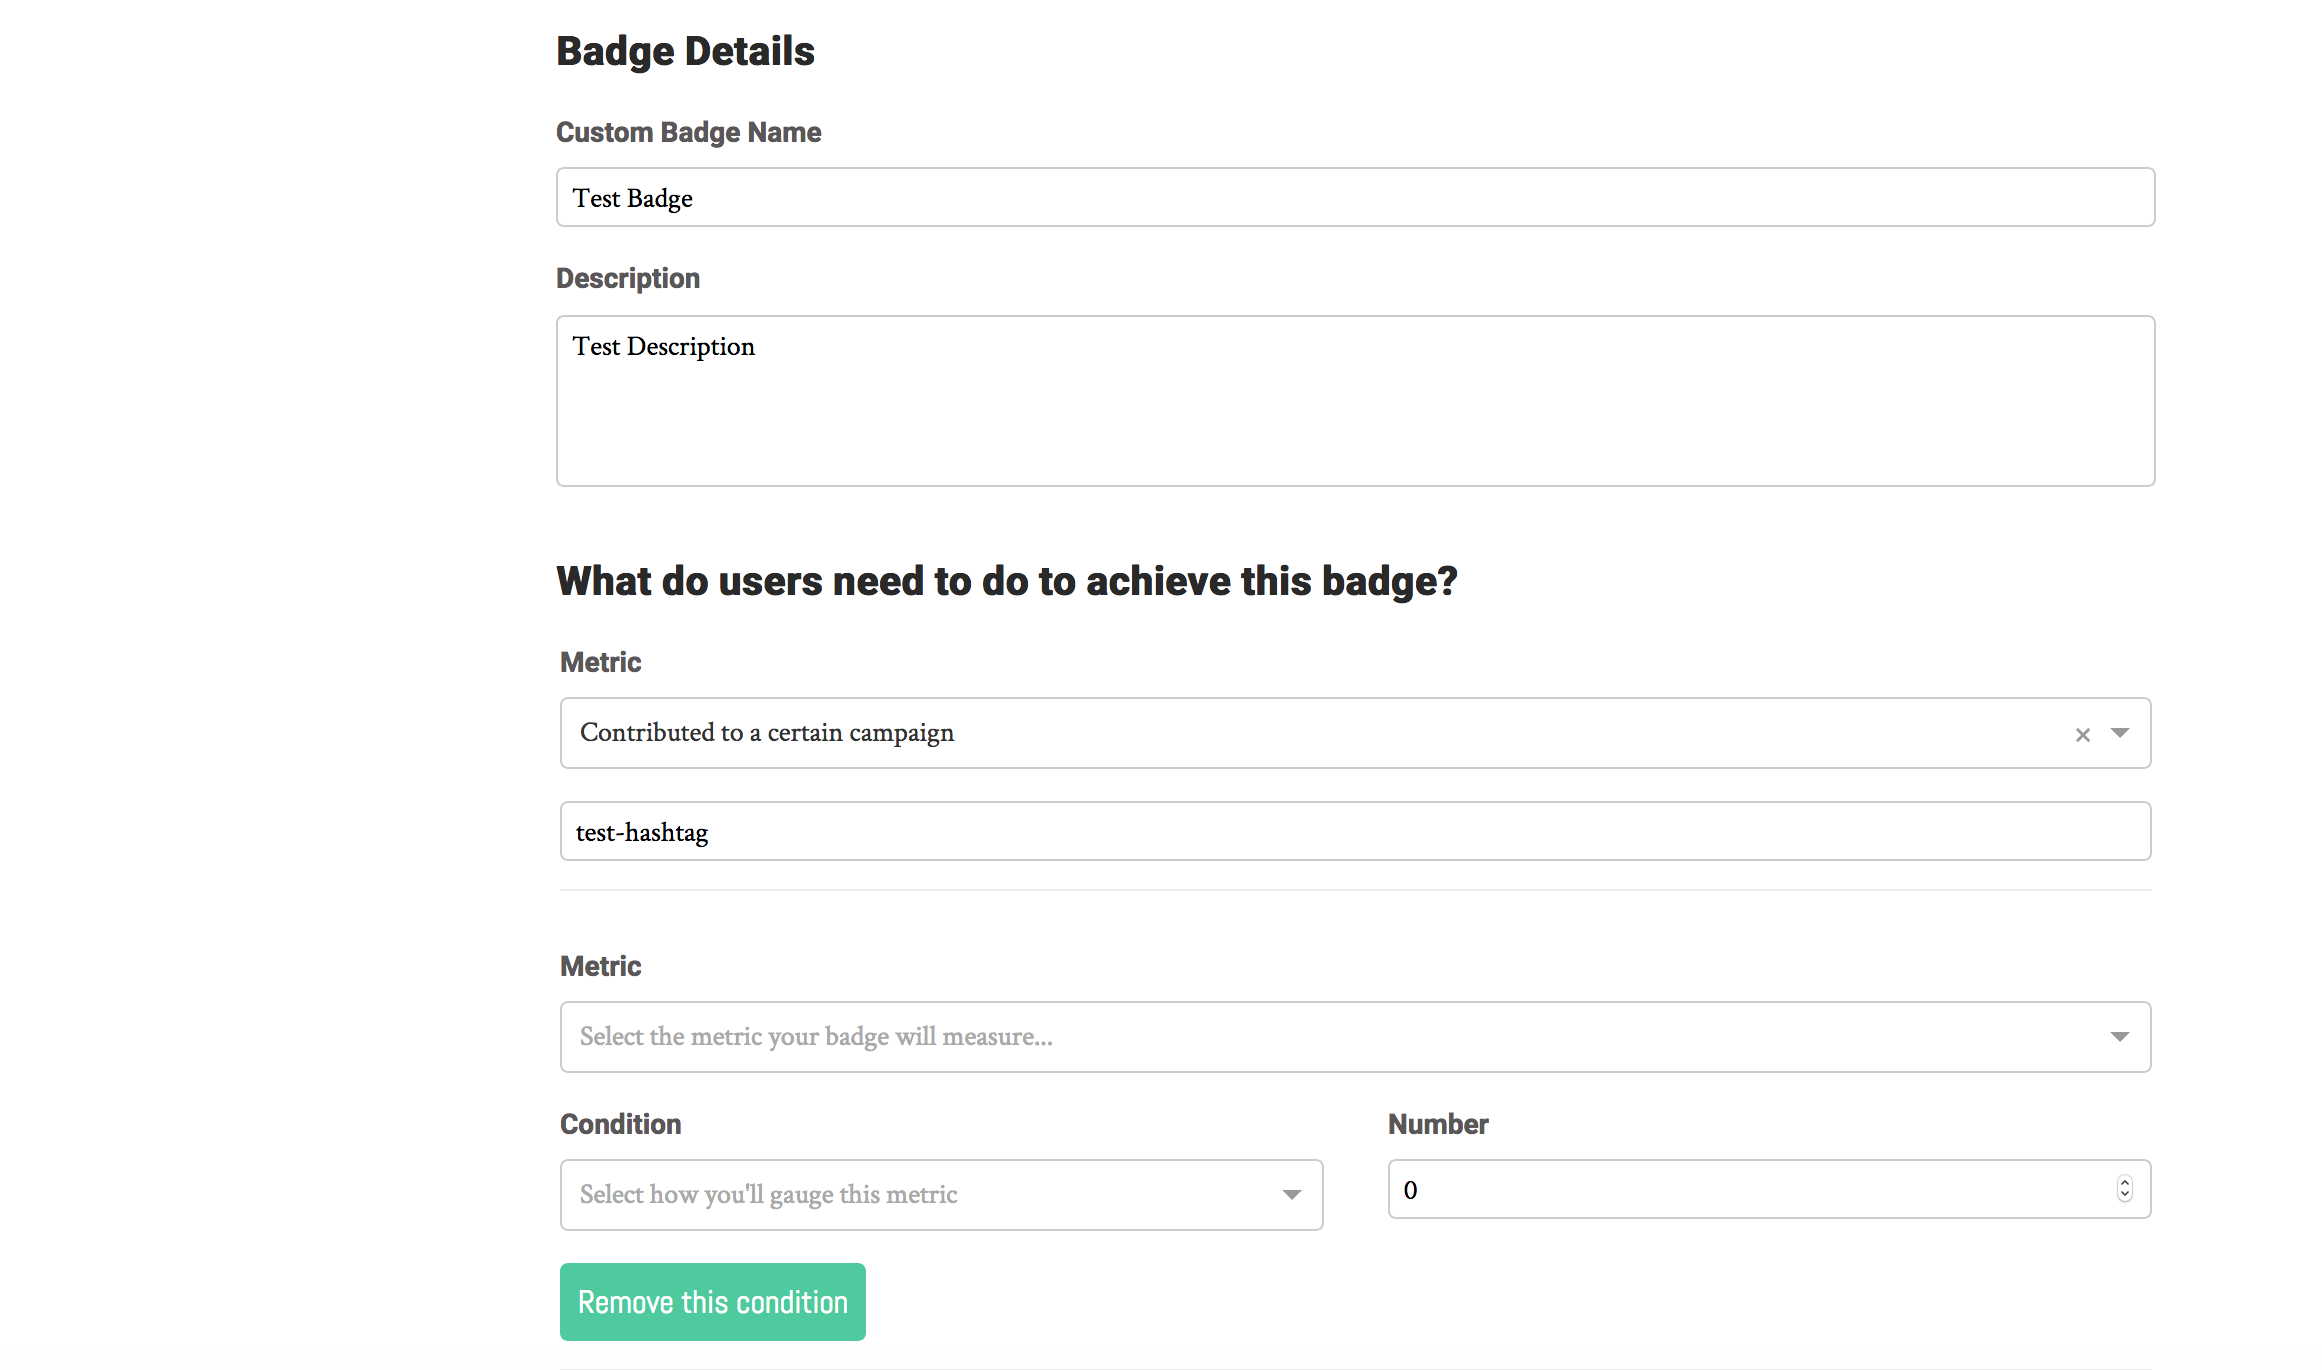2322x1370 pixels.
Task: Click the 'Number' label
Action: coord(1438,1124)
